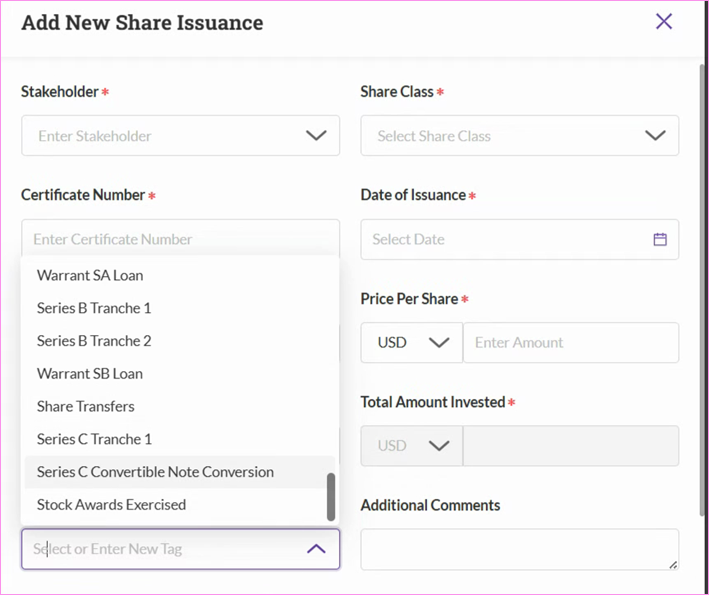Open the Total Amount Invested currency dropdown
709x595 pixels.
411,446
